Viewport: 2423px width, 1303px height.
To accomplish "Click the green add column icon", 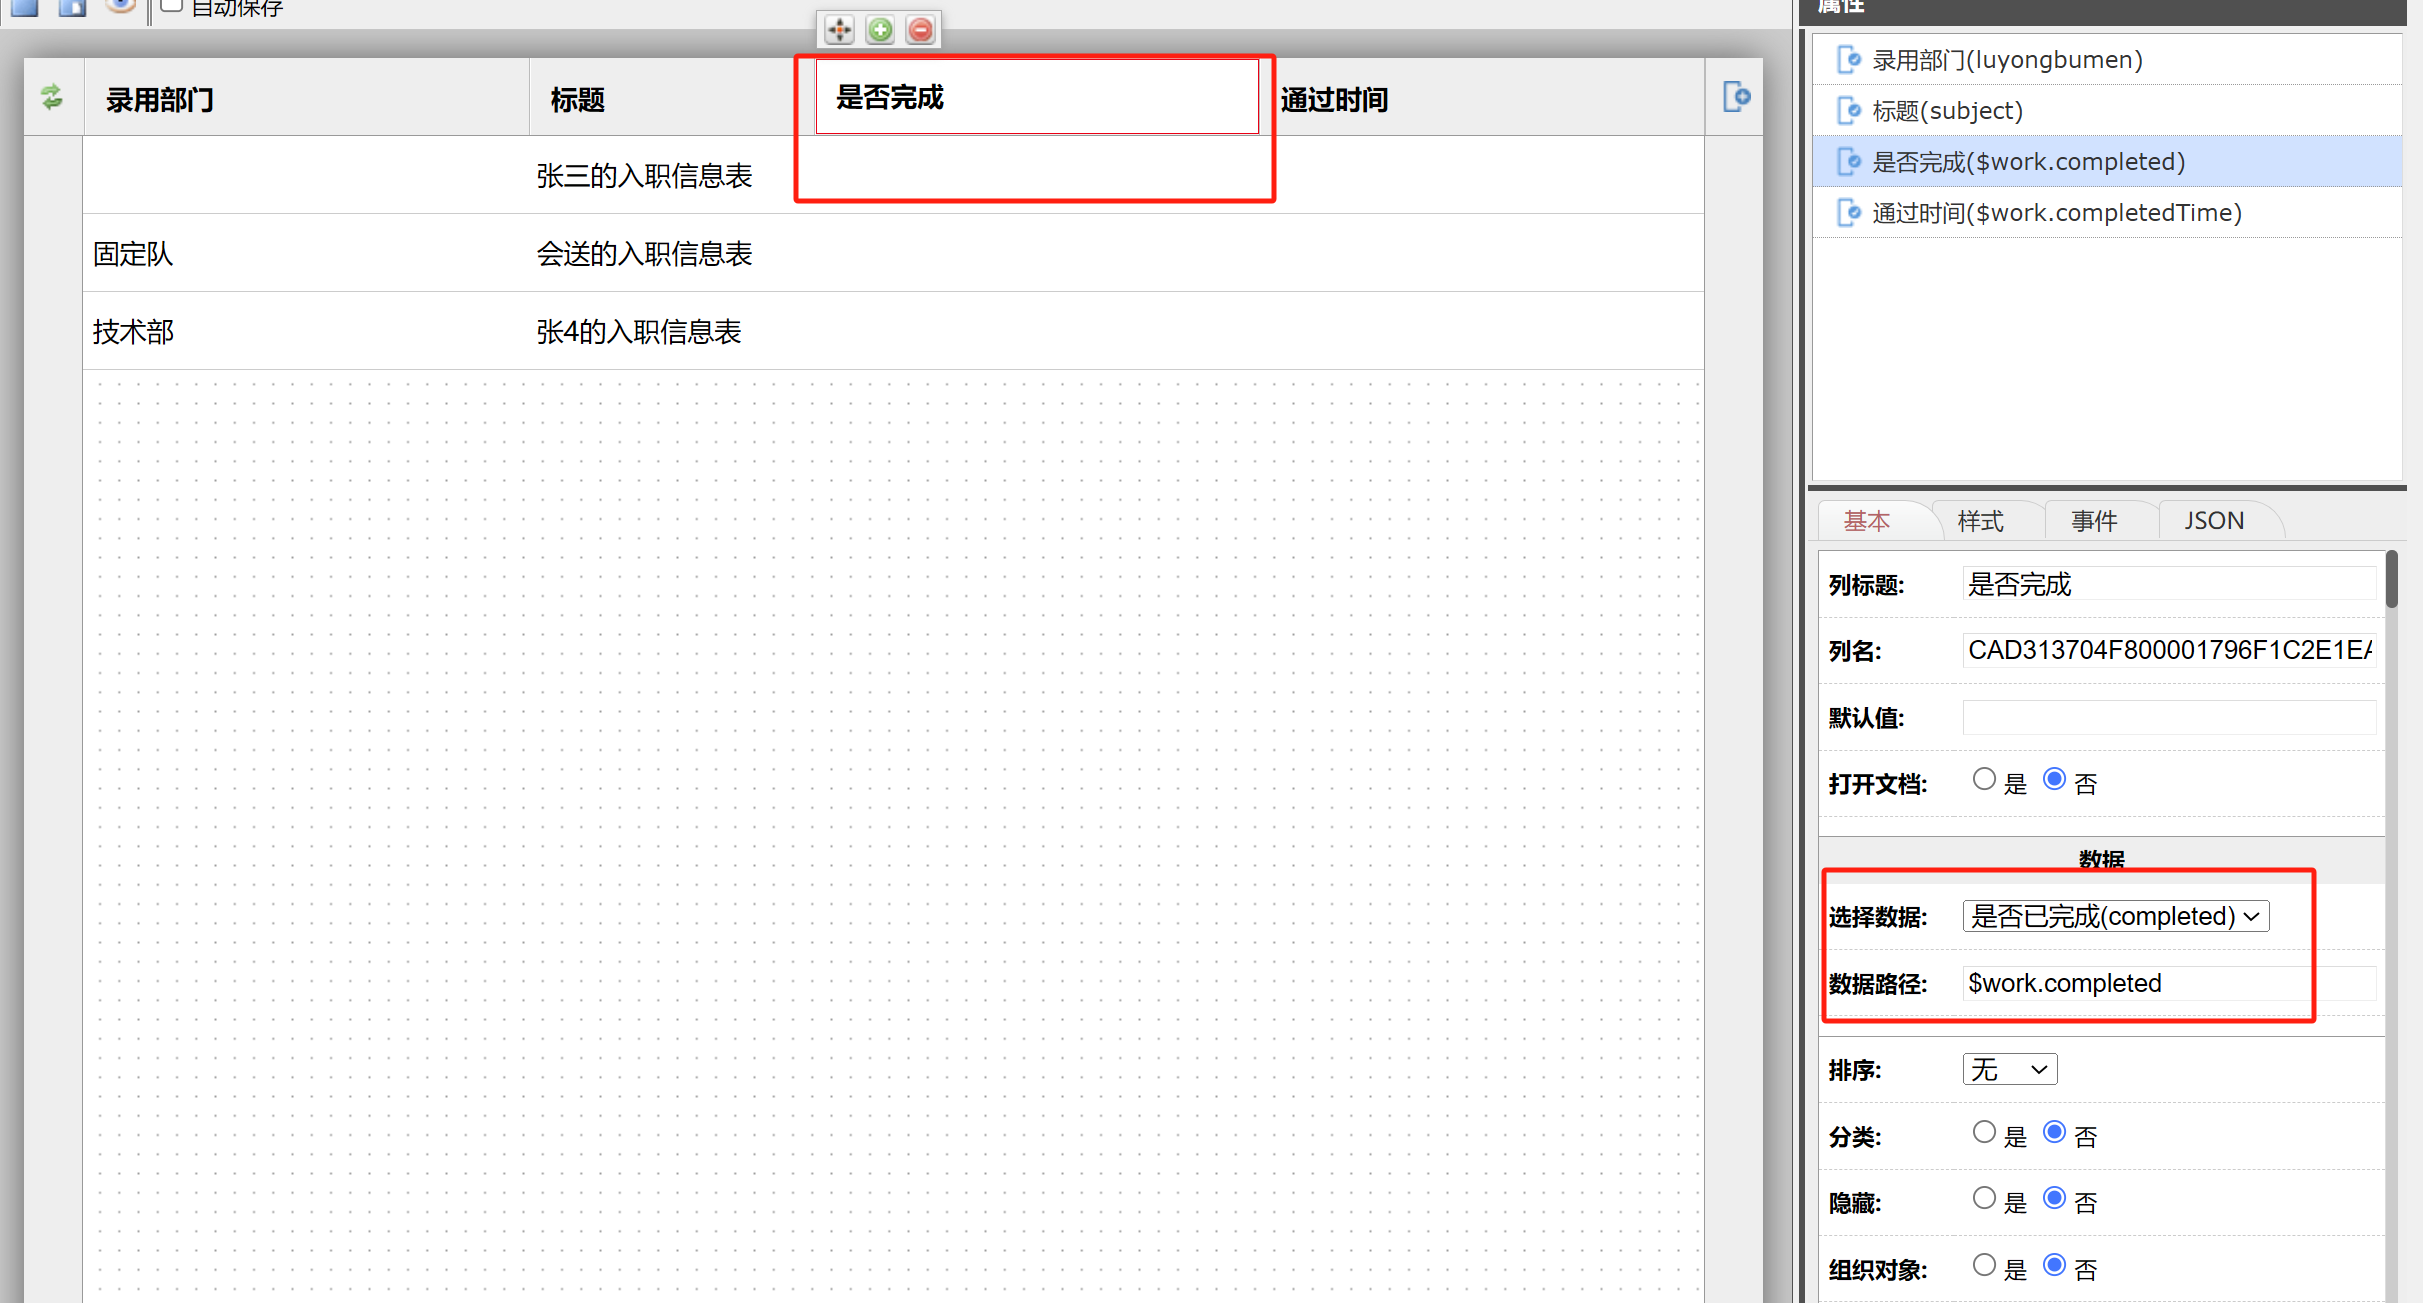I will 880,30.
